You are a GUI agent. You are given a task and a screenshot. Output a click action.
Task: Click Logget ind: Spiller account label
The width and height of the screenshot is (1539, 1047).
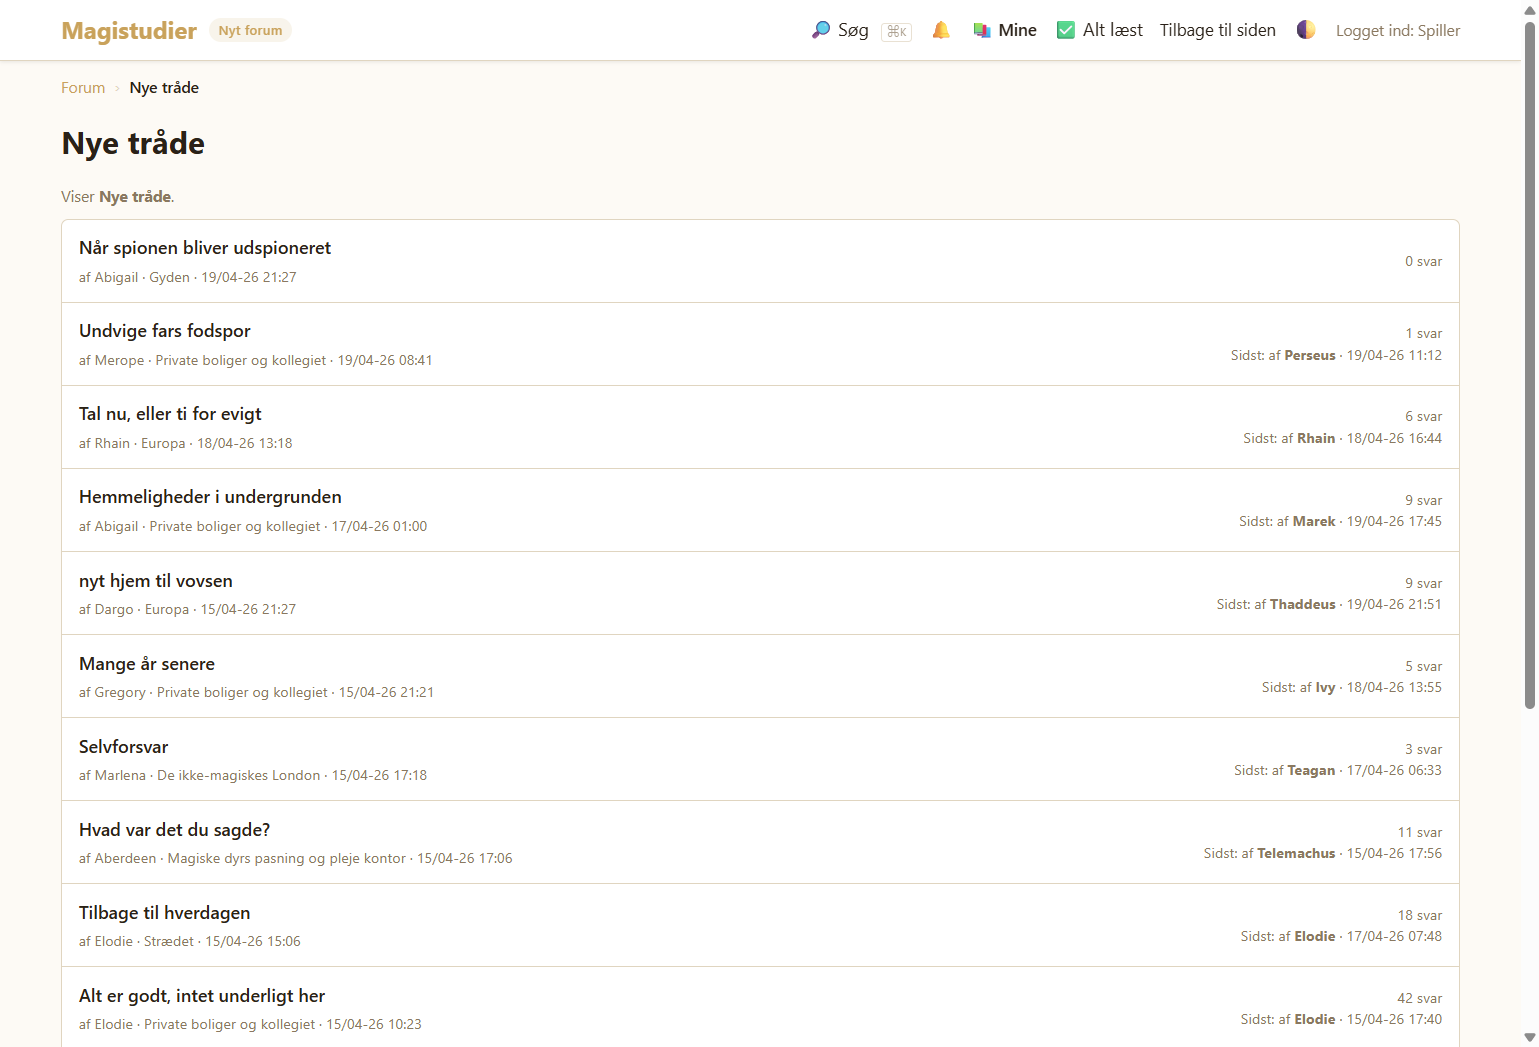(1397, 31)
